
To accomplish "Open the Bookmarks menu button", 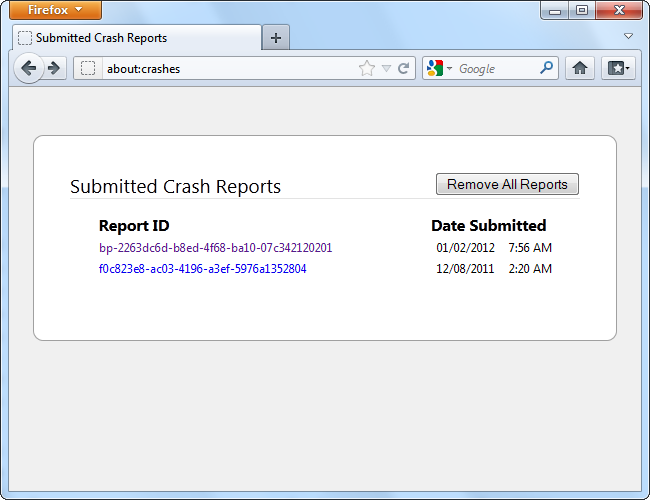I will click(x=618, y=68).
